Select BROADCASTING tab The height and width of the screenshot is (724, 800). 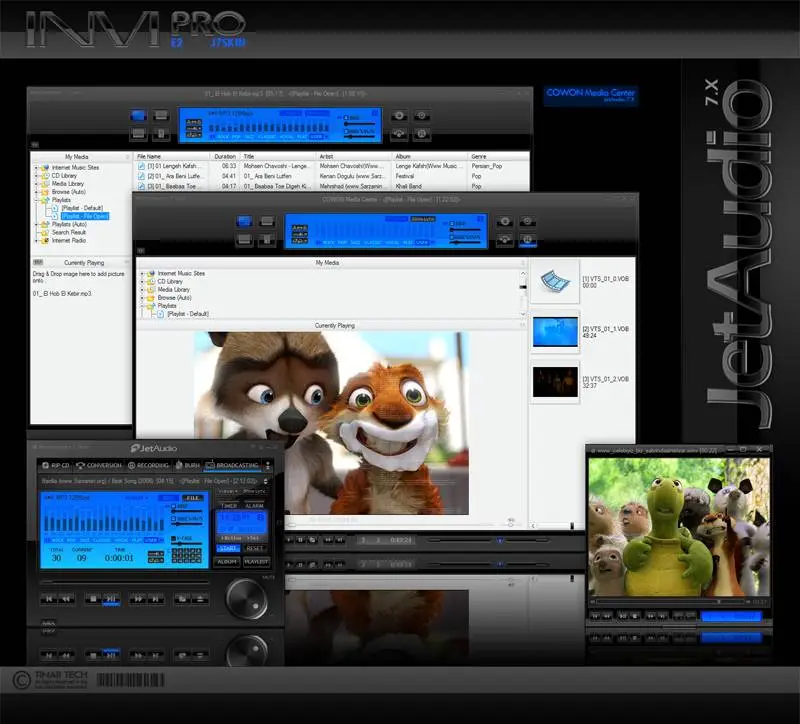232,465
